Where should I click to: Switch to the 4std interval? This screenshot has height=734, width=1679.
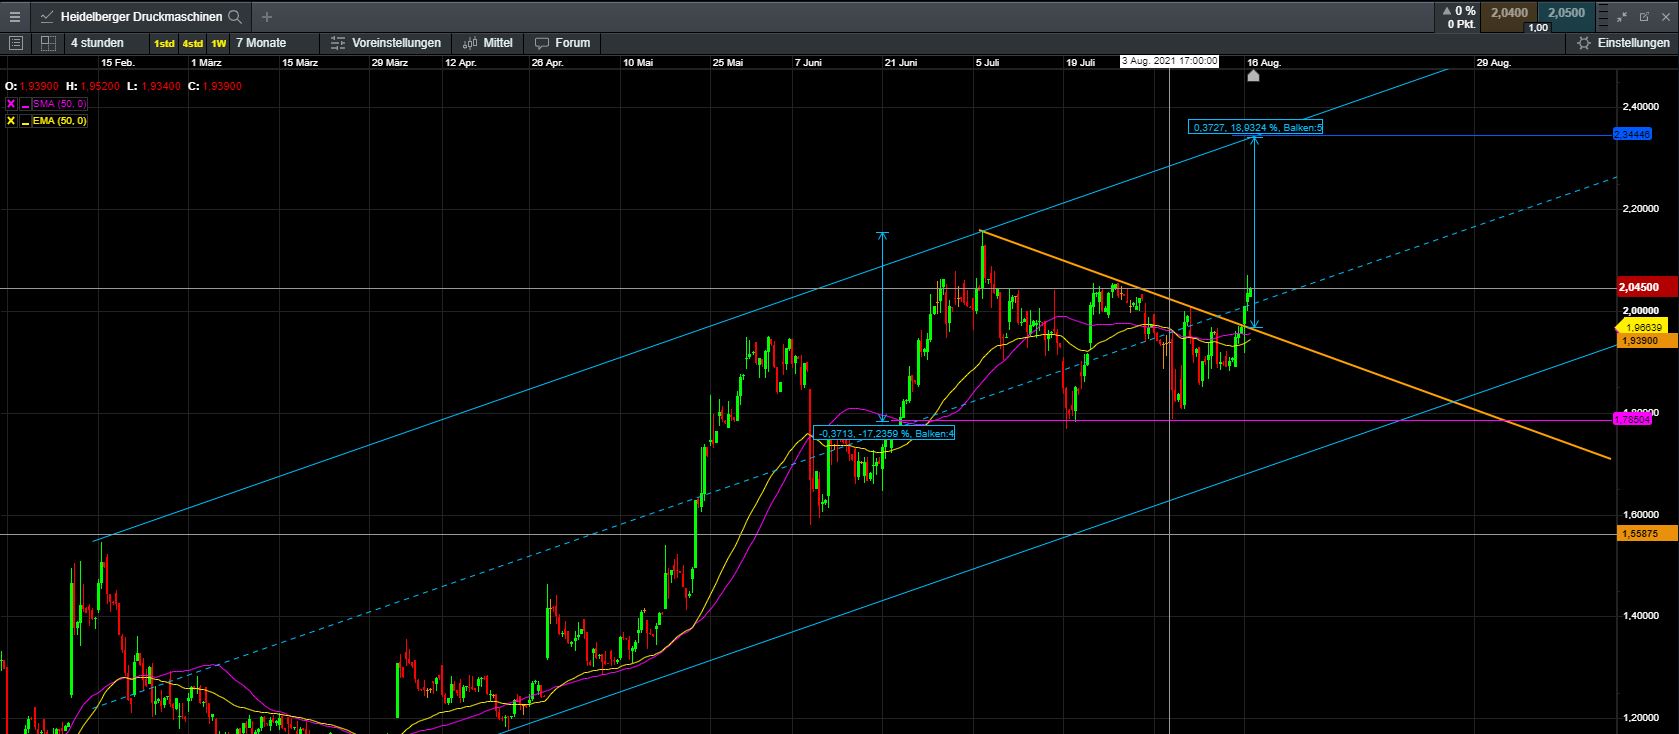pyautogui.click(x=192, y=43)
